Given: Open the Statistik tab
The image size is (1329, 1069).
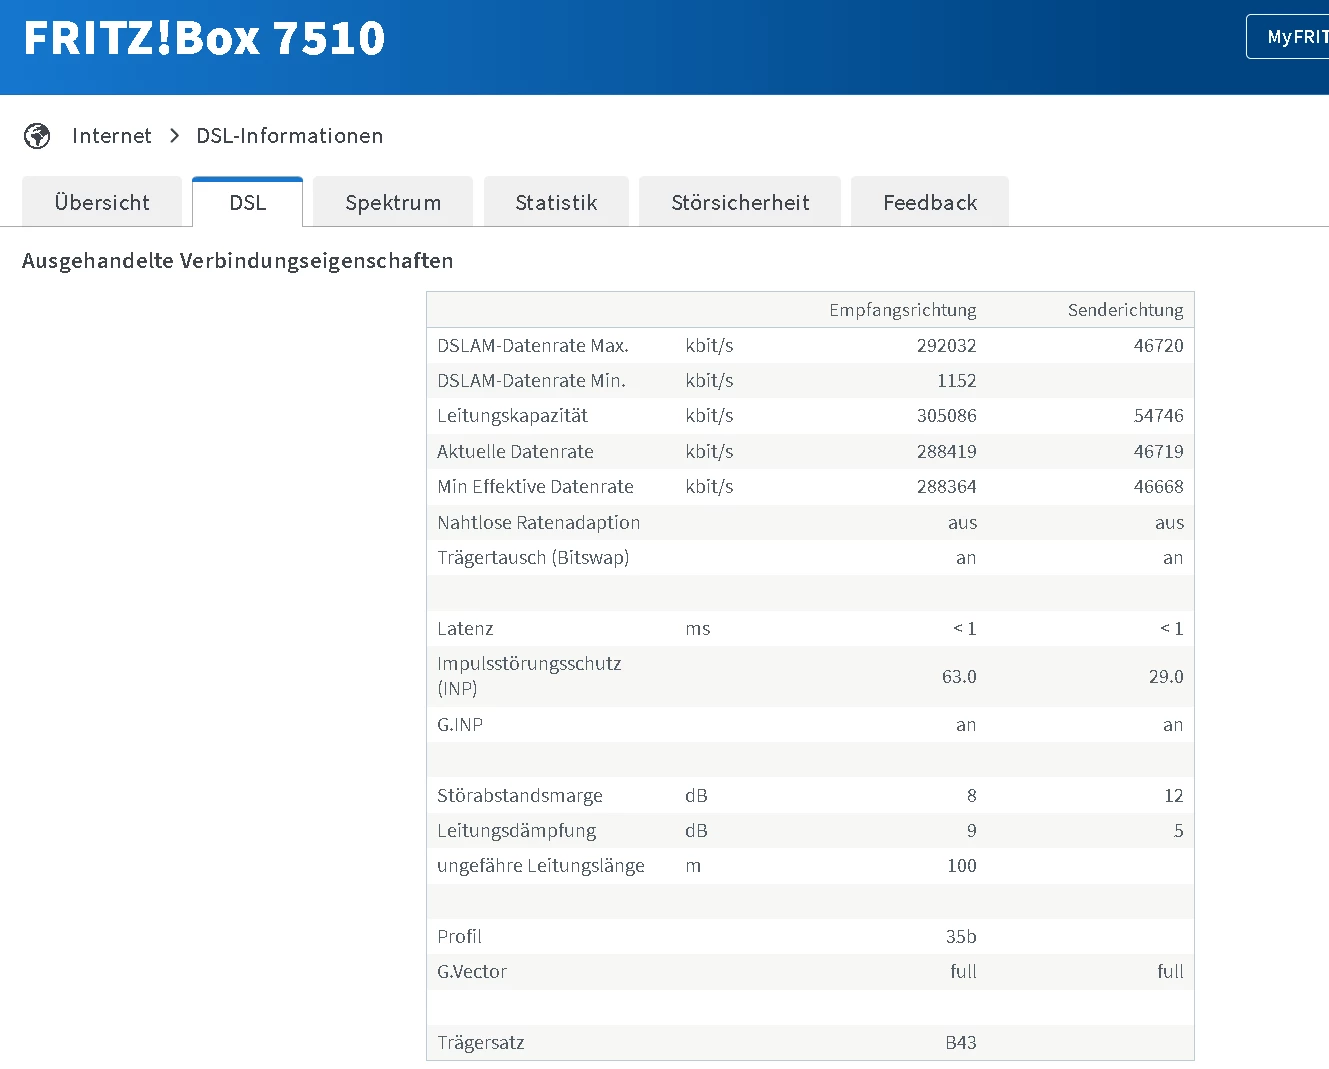Looking at the screenshot, I should tap(556, 202).
